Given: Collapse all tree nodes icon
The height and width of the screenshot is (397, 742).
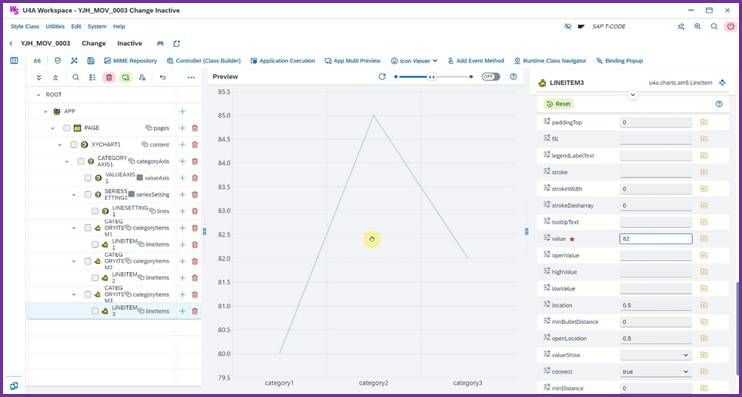Looking at the screenshot, I should [x=55, y=77].
